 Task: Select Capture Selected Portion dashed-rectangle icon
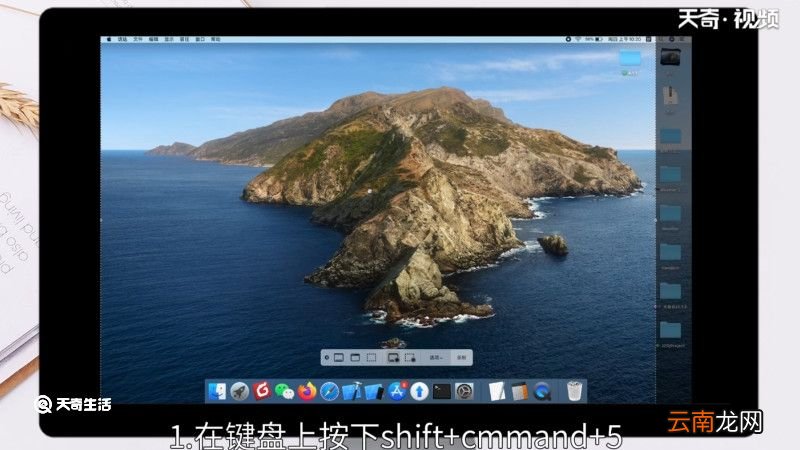[371, 358]
